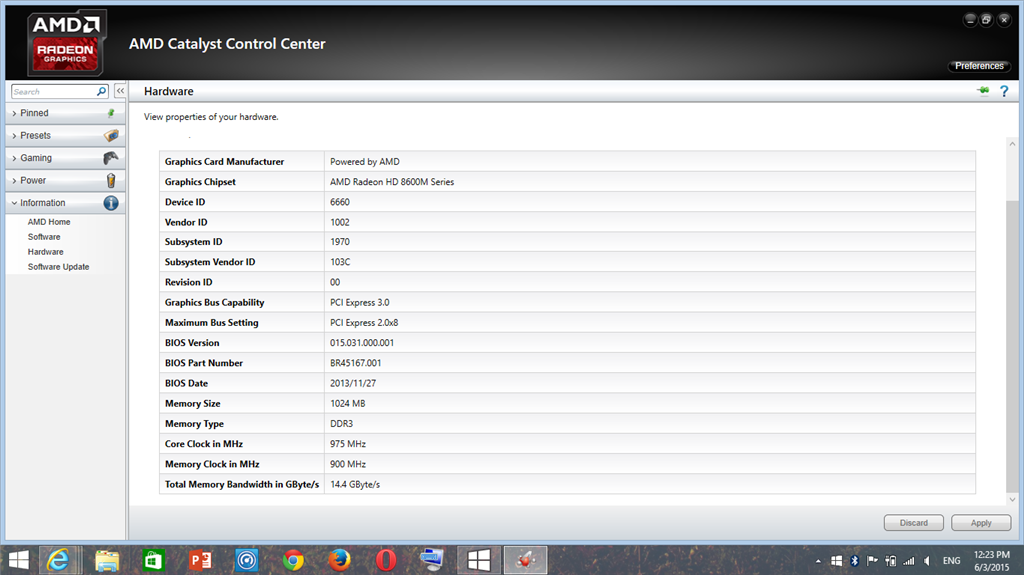Screen dimensions: 1024x575
Task: Click network signal icon in system tray
Action: pos(908,561)
